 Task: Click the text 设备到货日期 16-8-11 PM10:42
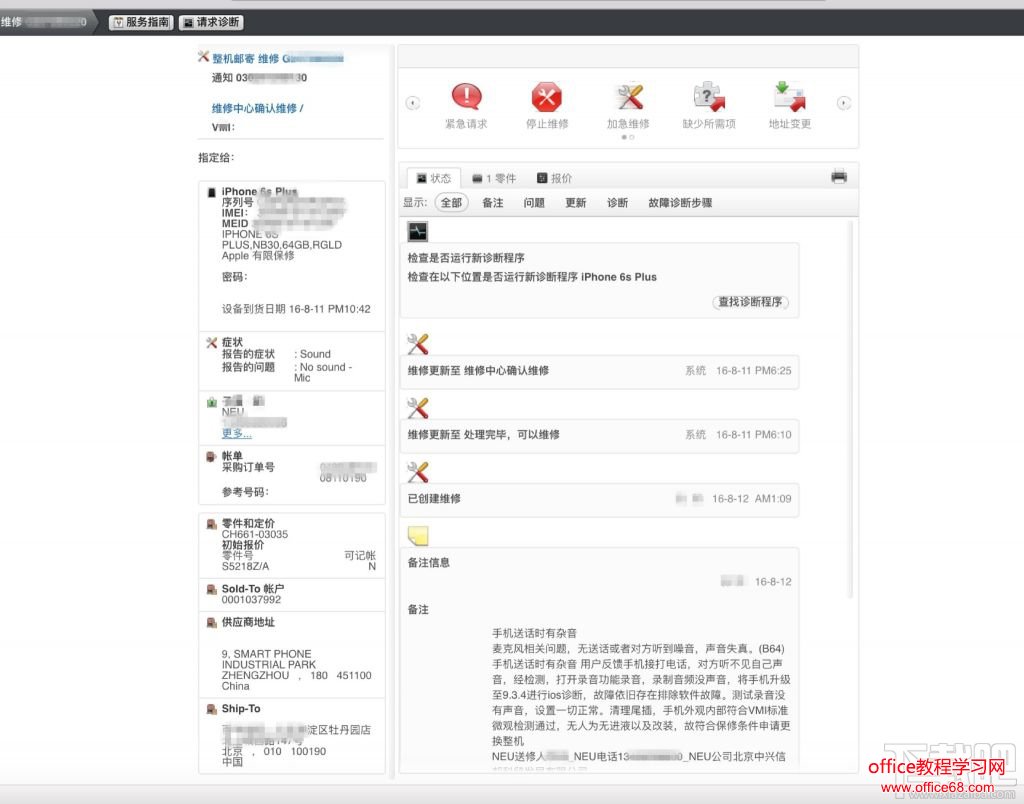coord(296,309)
